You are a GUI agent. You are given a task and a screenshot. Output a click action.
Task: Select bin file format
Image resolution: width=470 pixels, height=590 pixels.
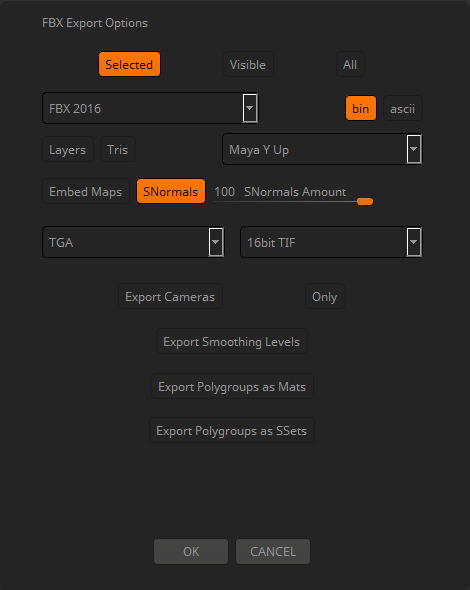[x=360, y=108]
